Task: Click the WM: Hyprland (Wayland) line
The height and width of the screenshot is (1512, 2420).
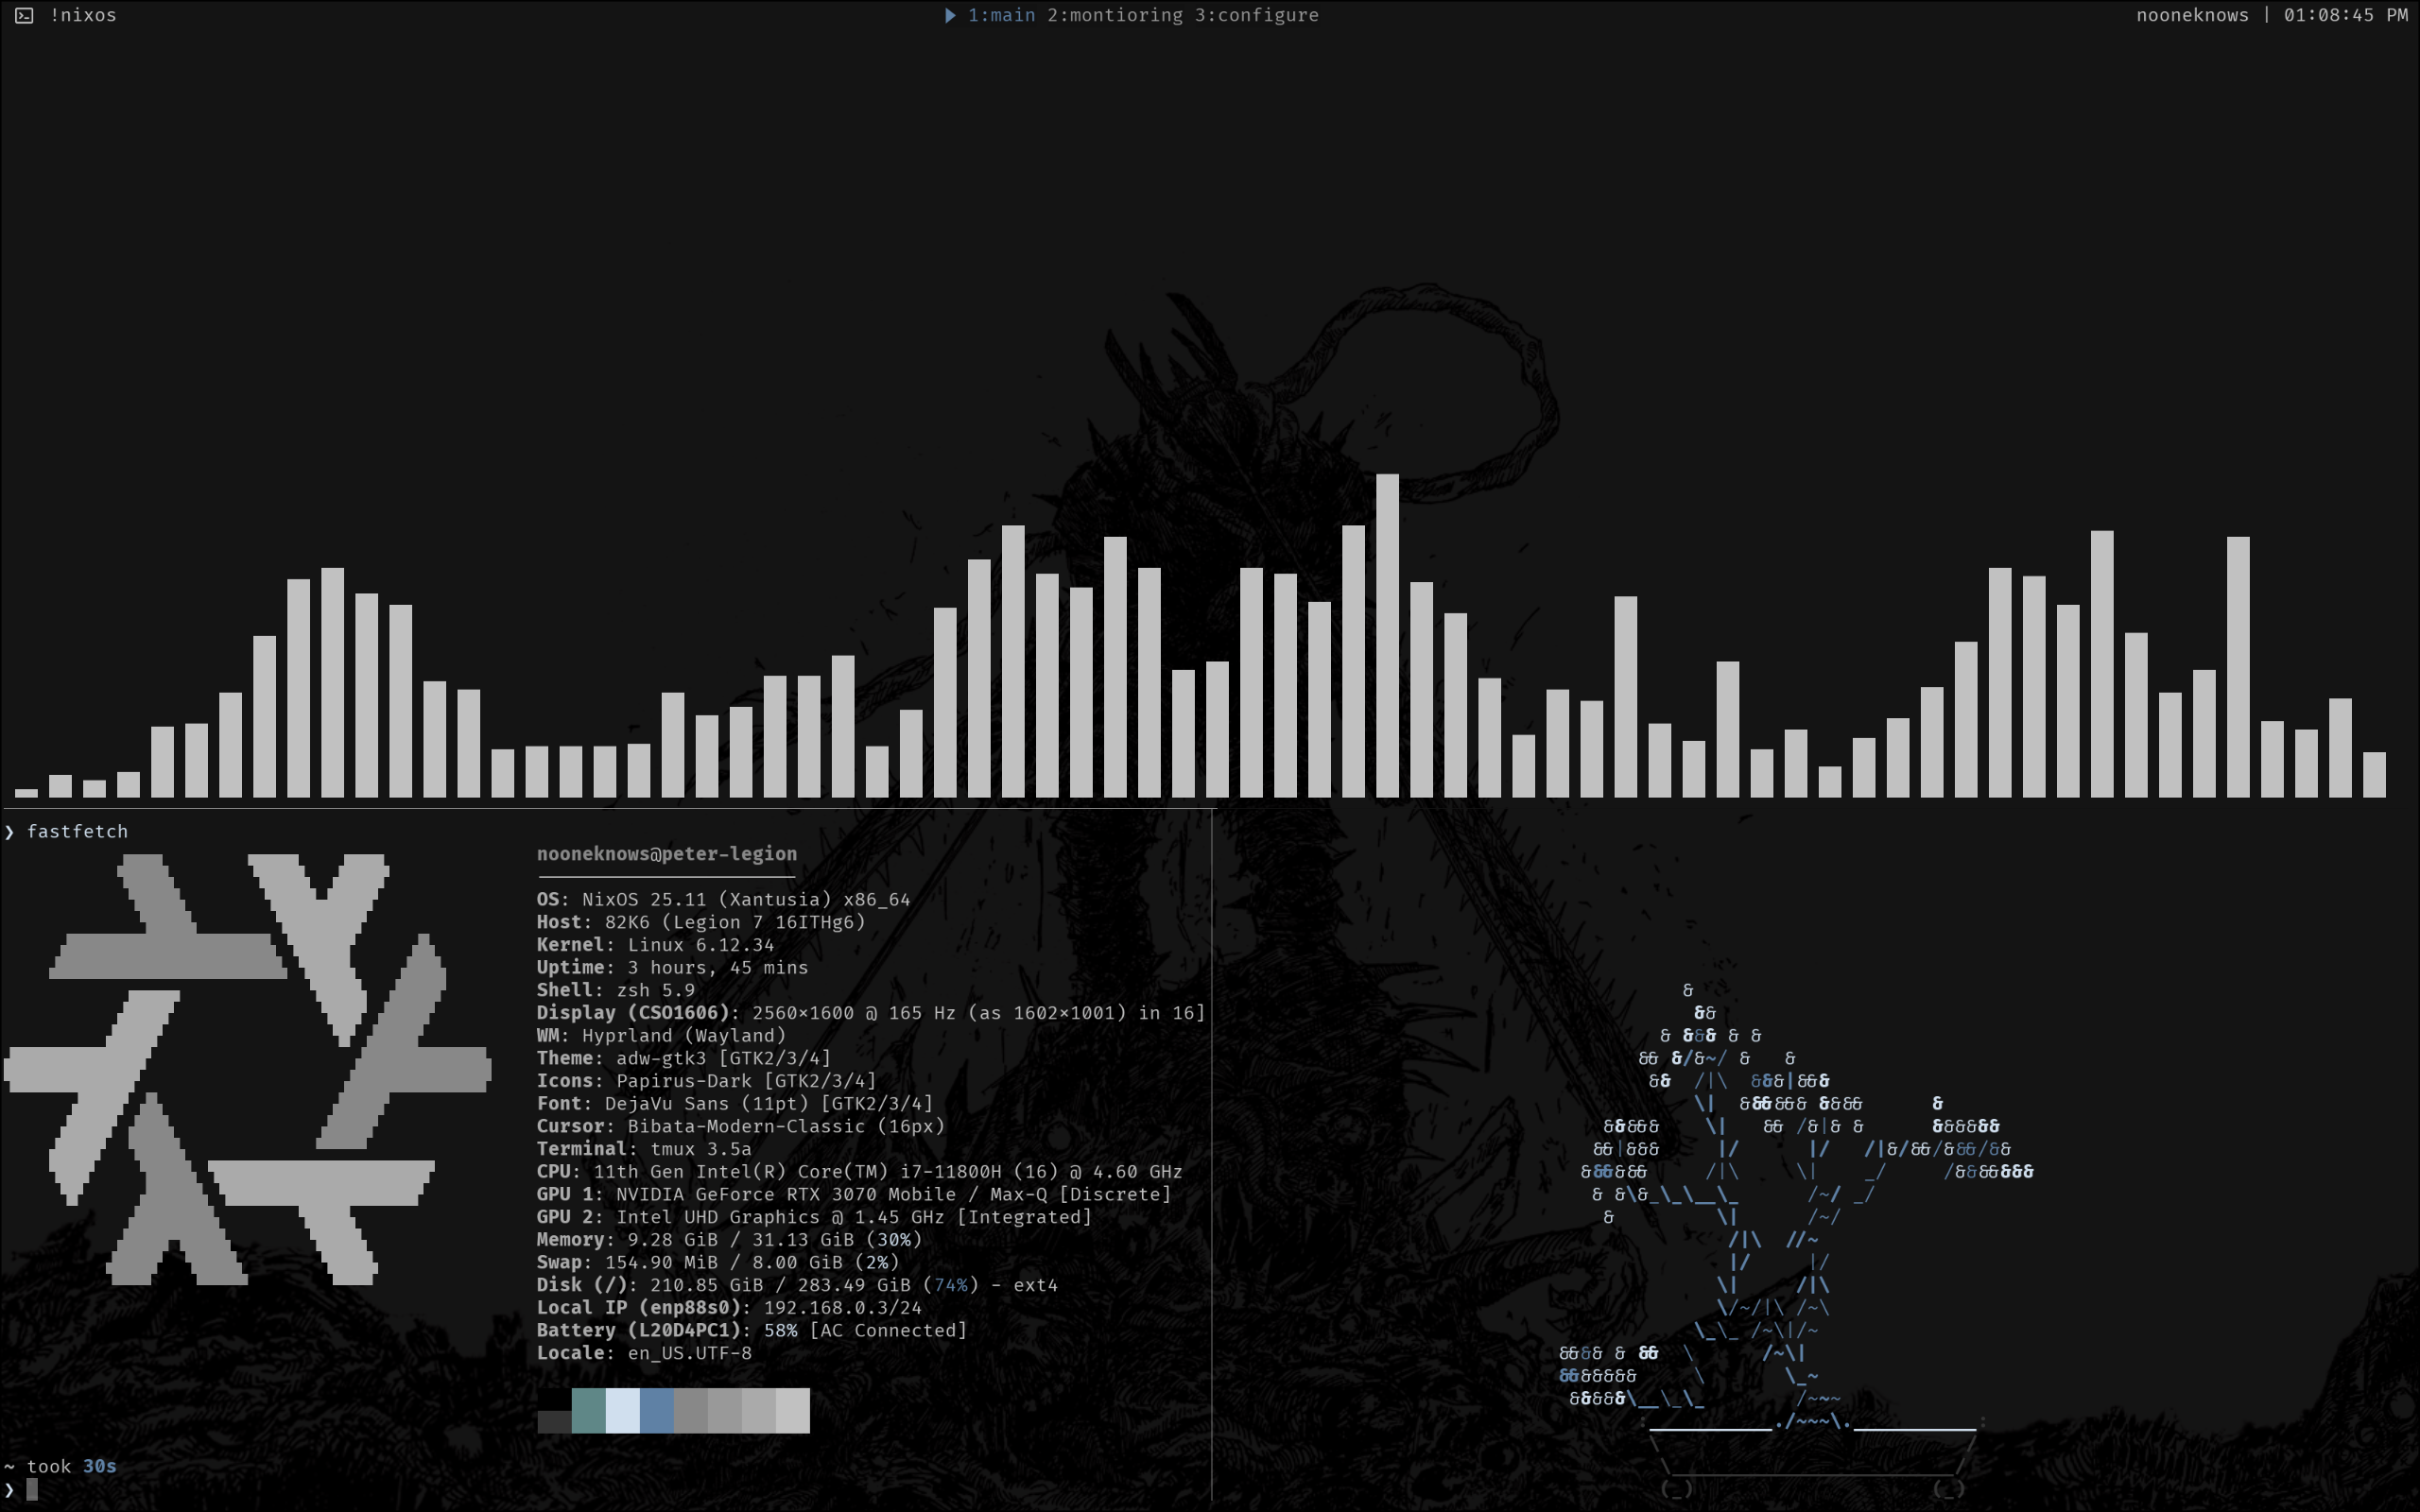Action: (x=661, y=1035)
